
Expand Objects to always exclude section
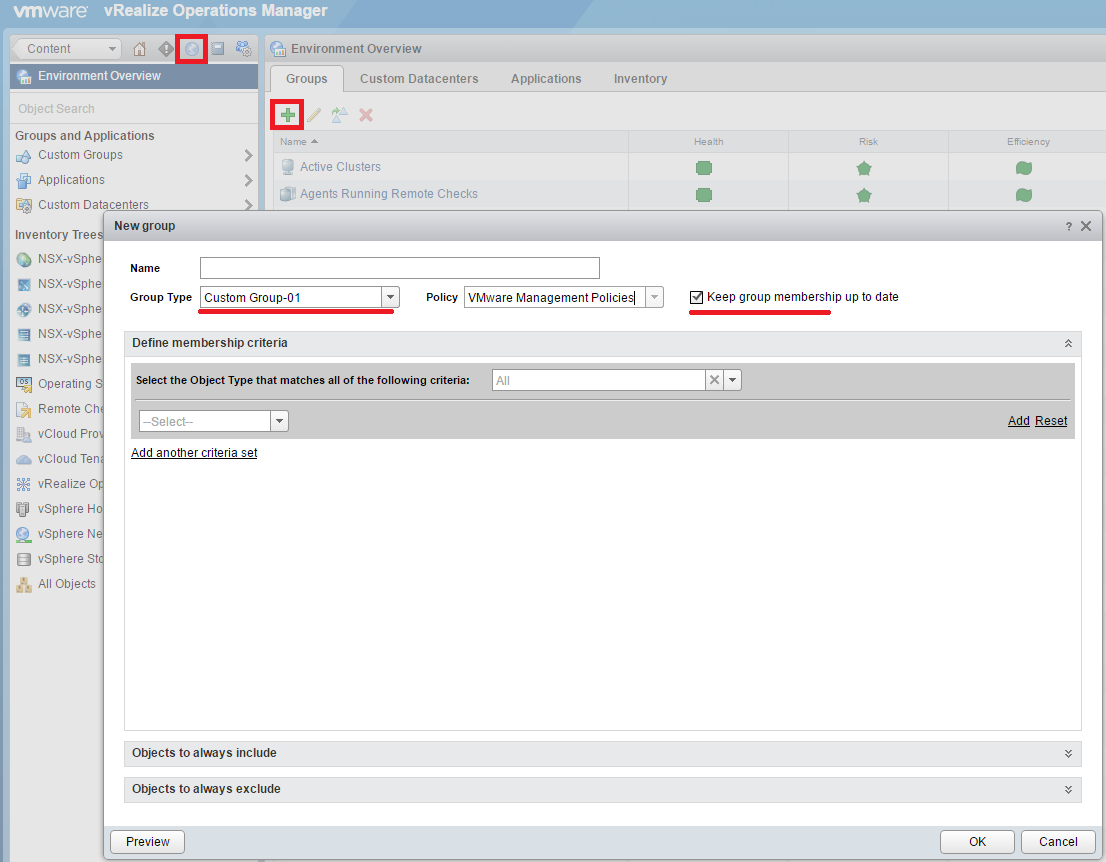tap(1068, 789)
